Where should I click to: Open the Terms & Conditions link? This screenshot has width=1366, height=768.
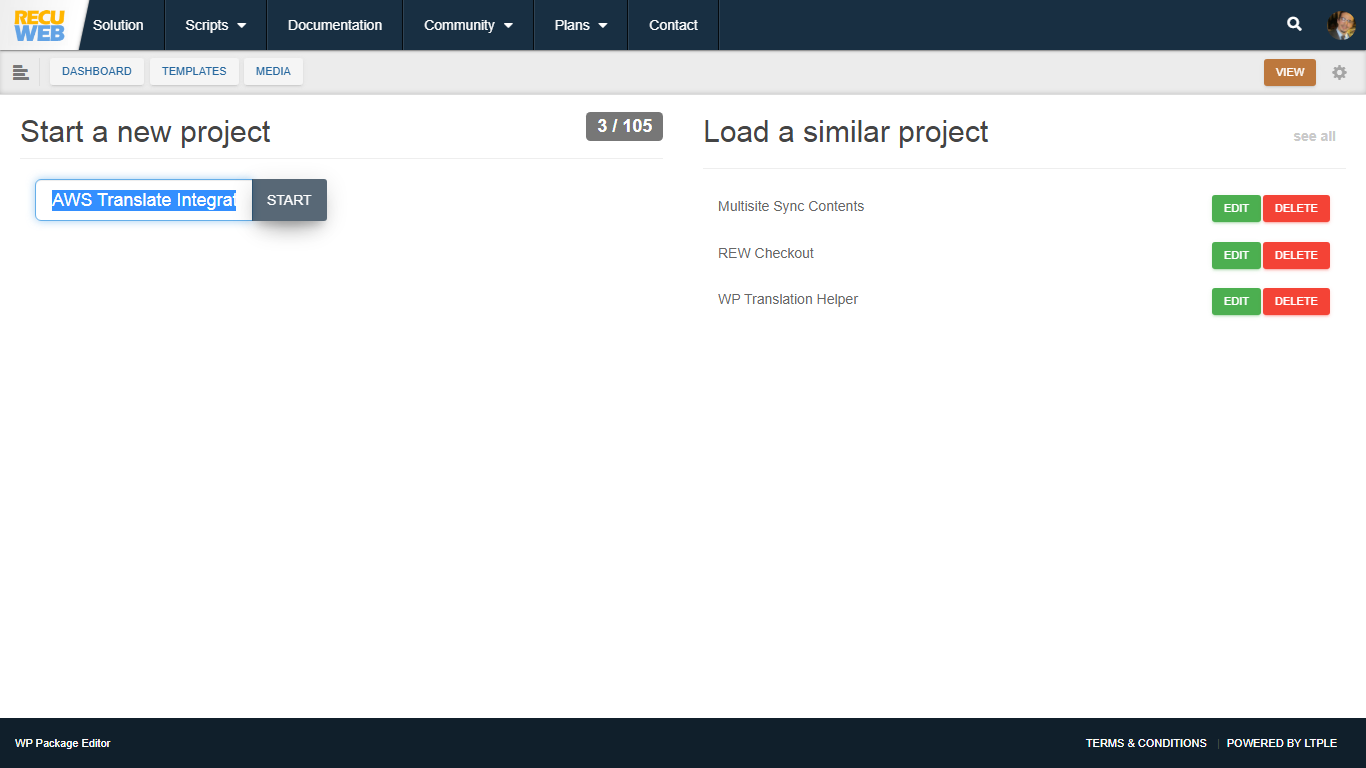click(x=1146, y=743)
